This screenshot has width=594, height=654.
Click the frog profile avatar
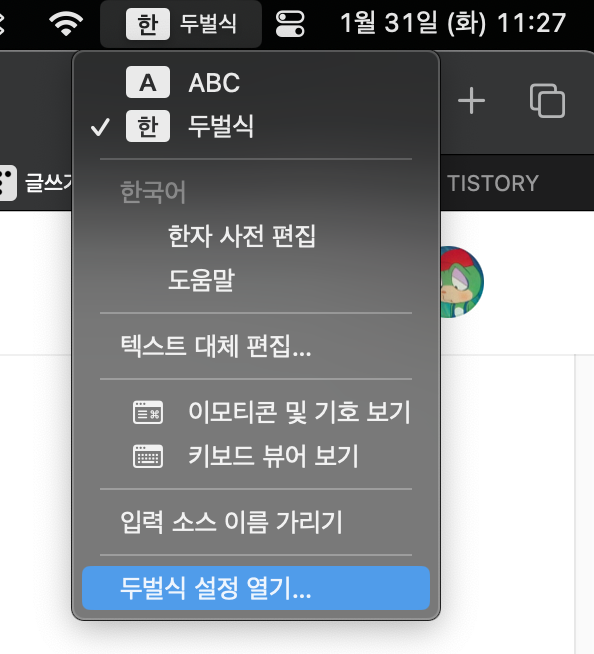pos(462,282)
